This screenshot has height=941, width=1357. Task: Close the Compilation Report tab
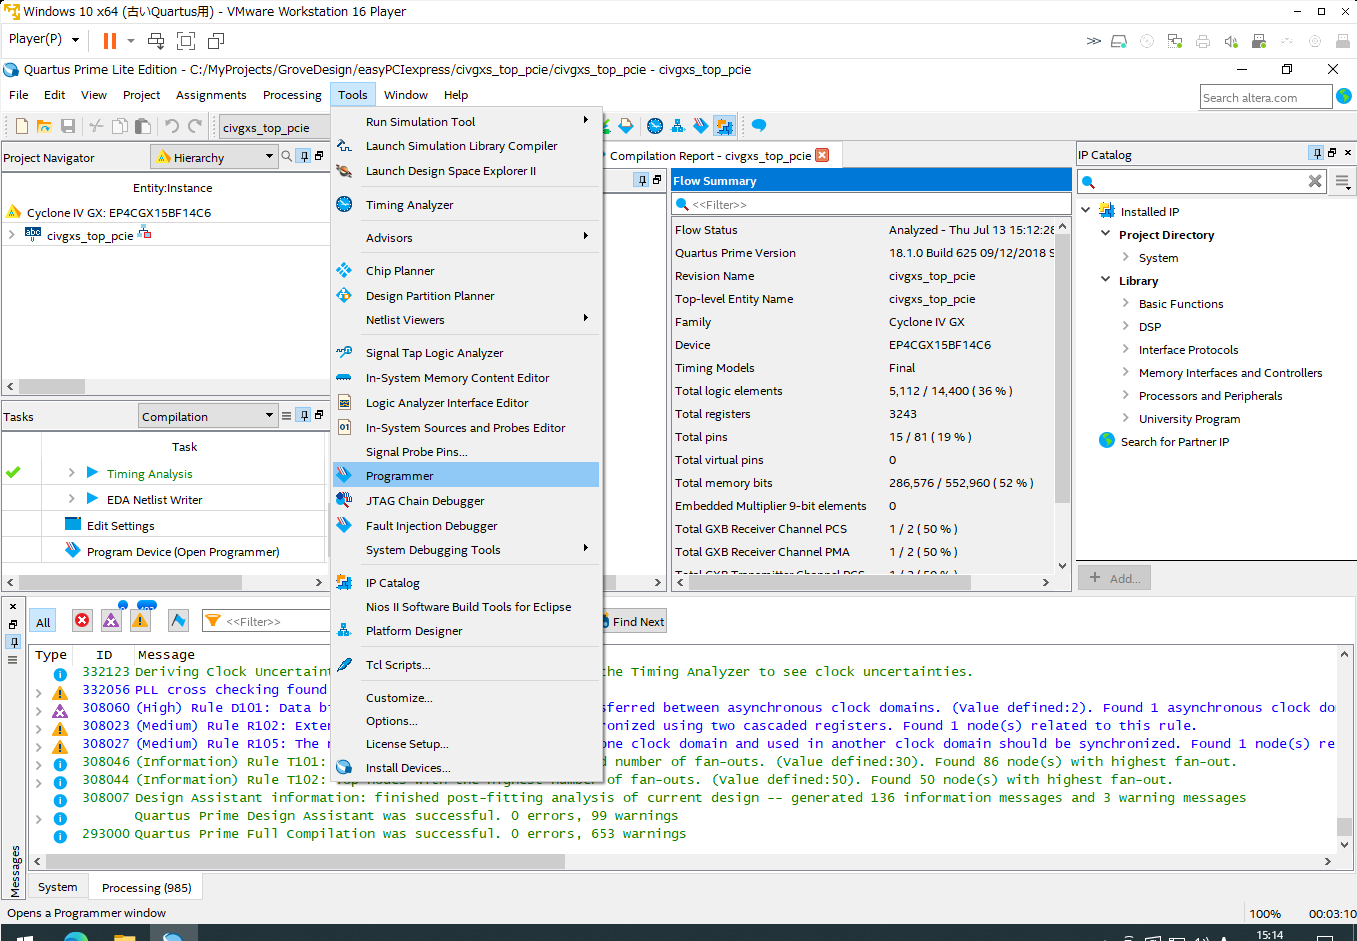[x=822, y=155]
